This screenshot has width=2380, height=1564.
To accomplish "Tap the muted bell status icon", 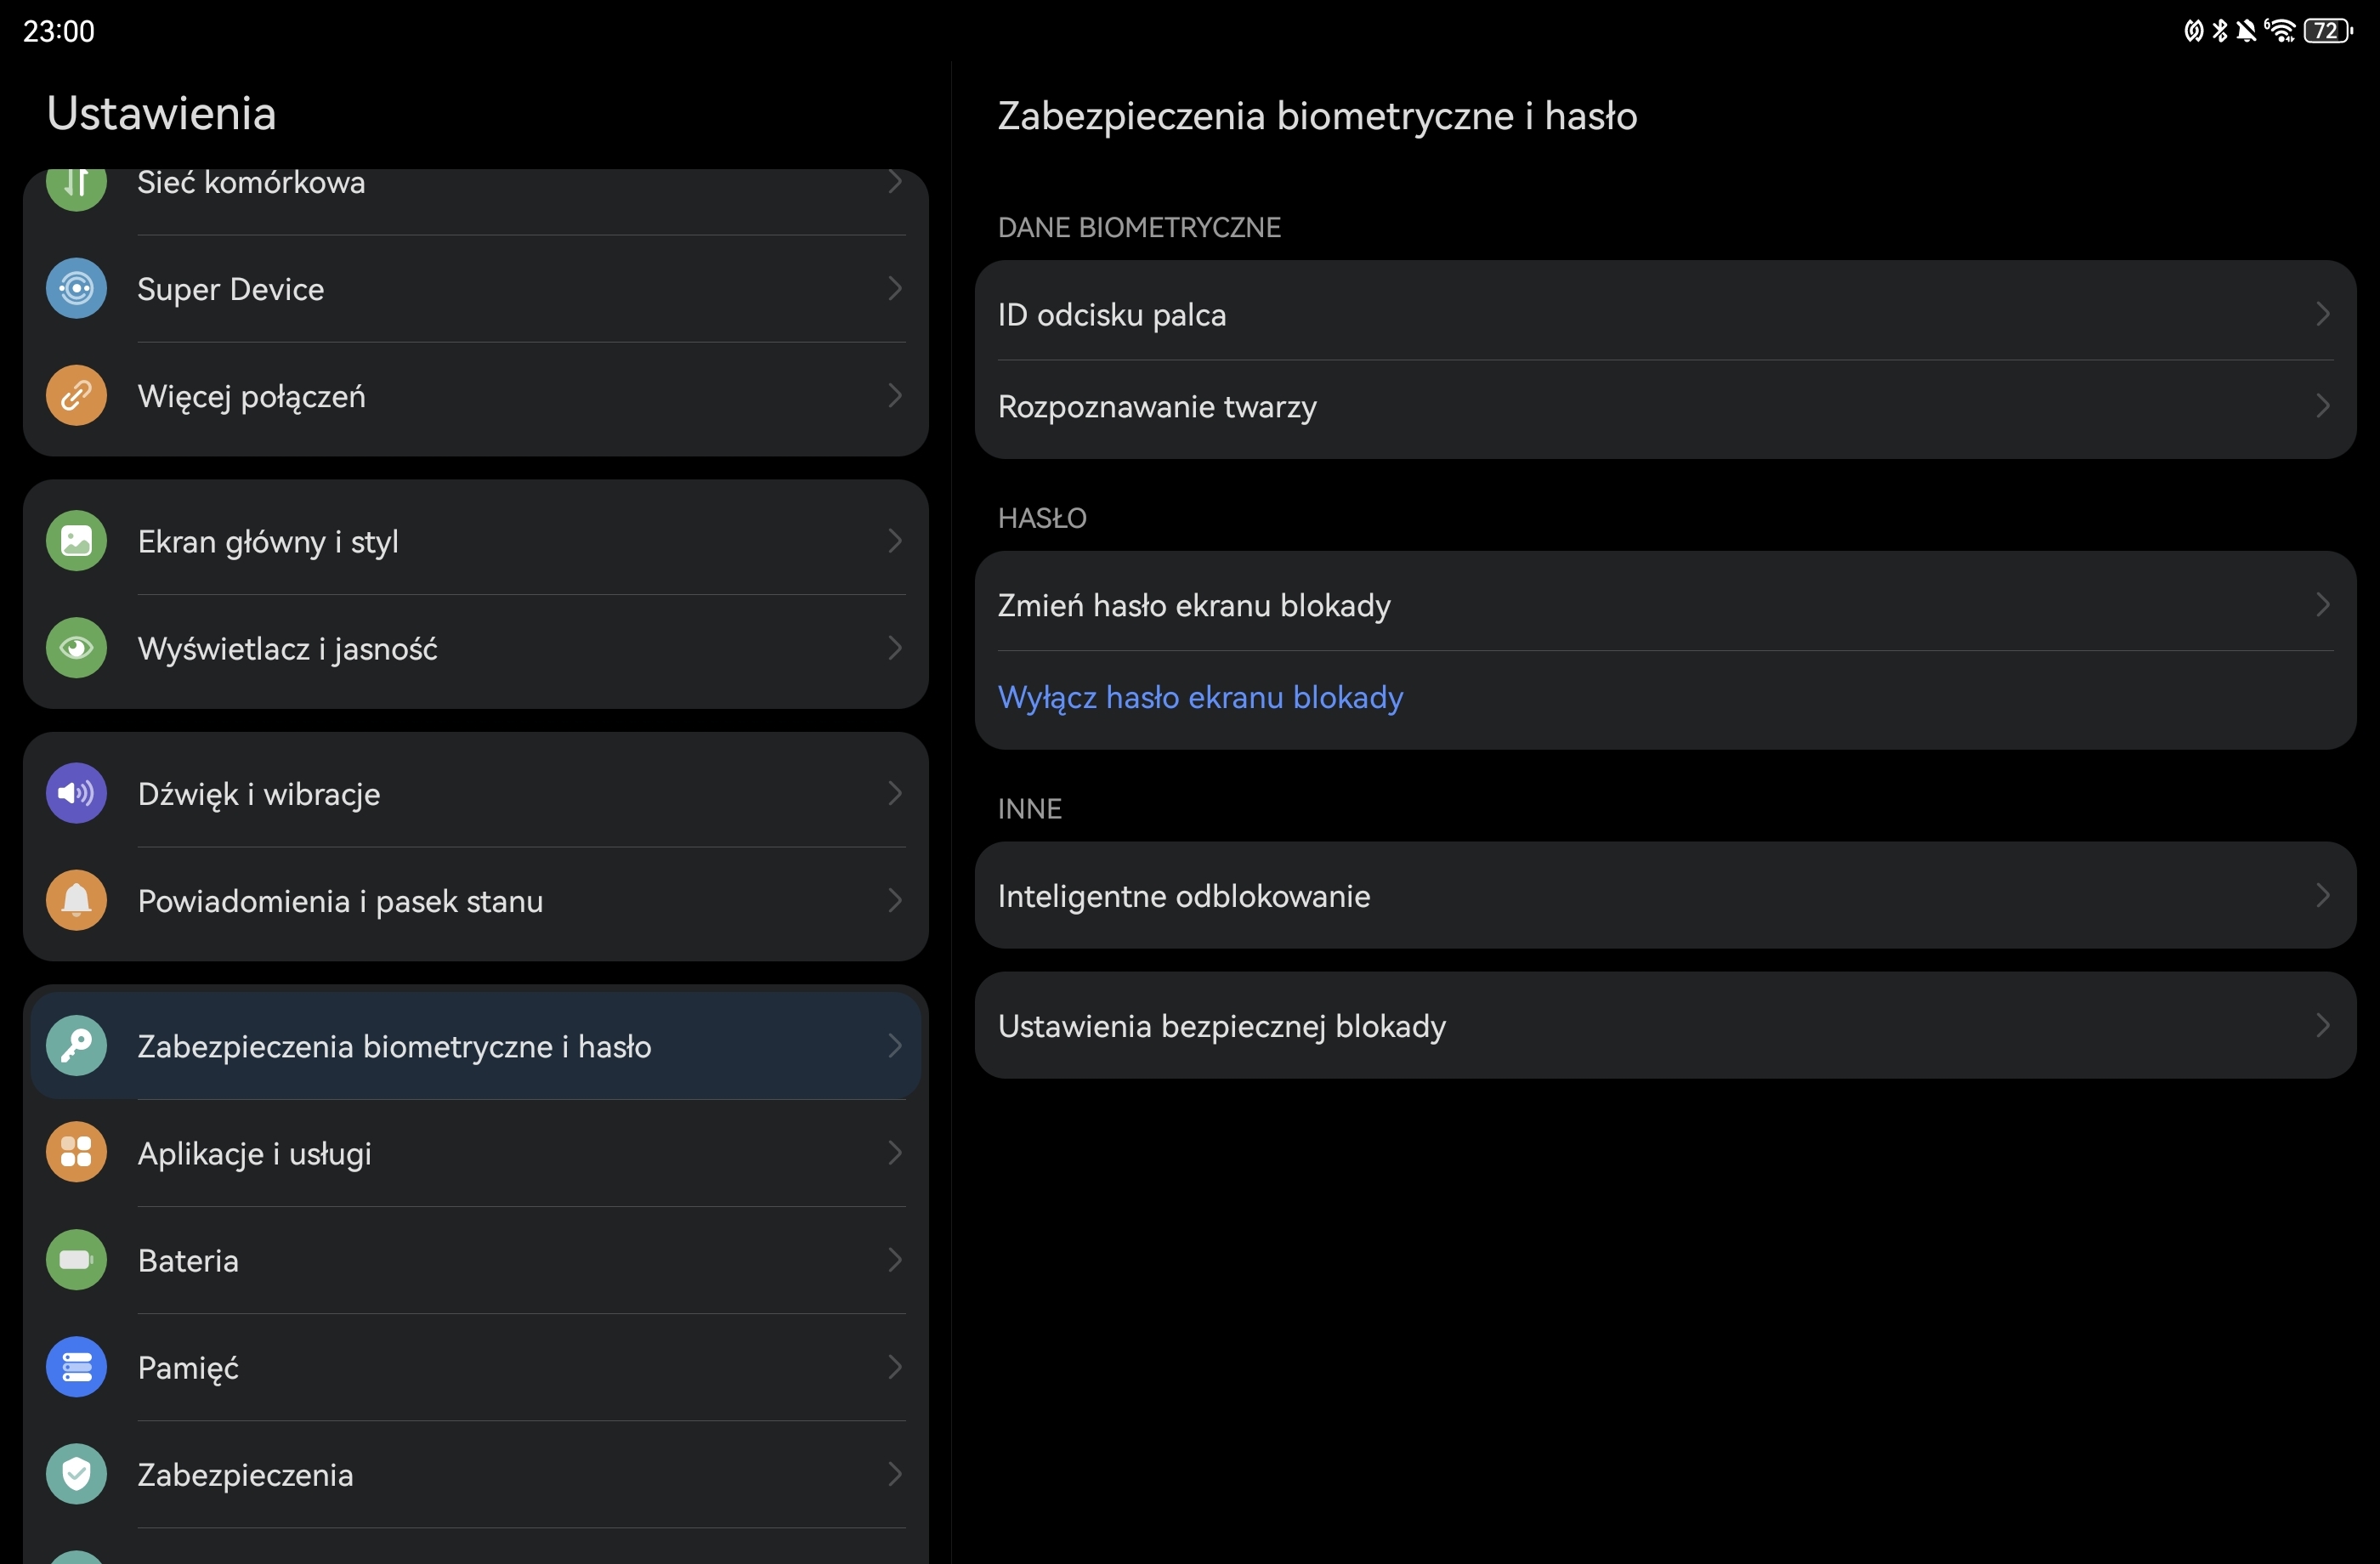I will click(2246, 31).
